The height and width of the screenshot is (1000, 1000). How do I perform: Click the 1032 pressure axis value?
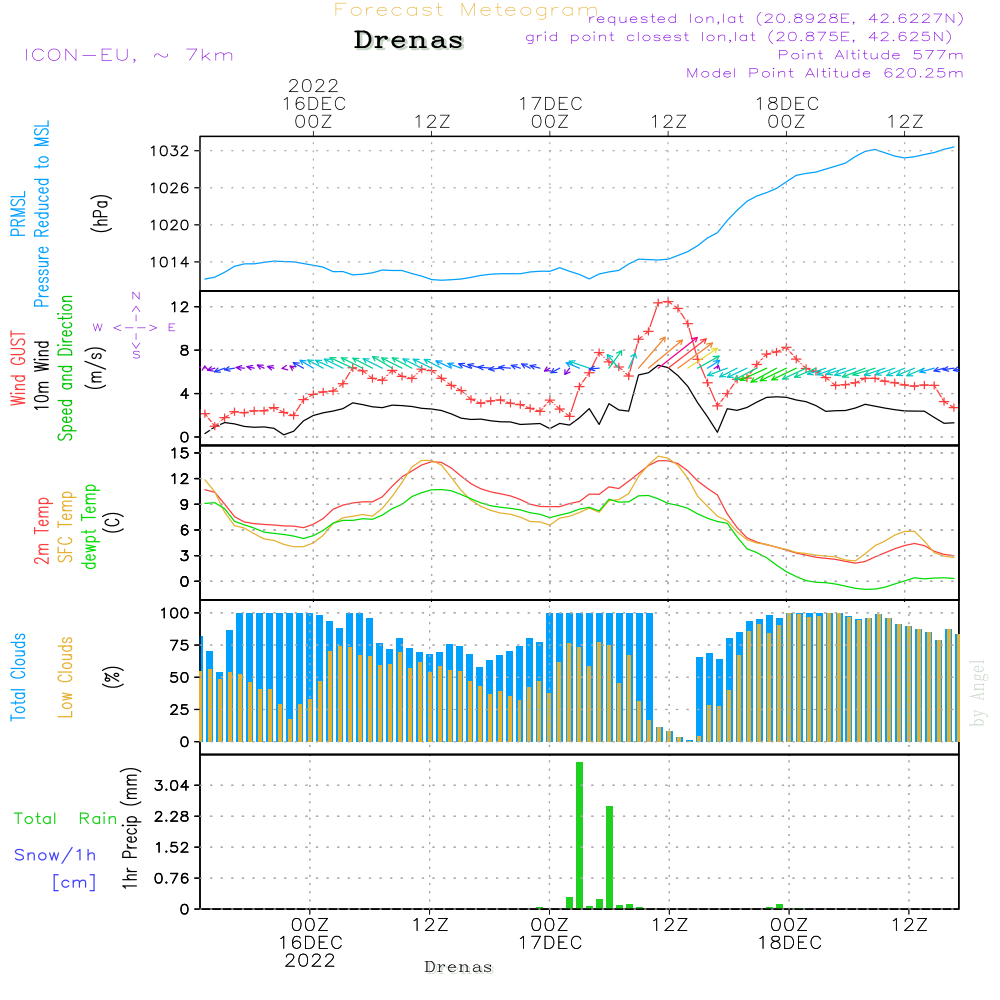pyautogui.click(x=170, y=151)
